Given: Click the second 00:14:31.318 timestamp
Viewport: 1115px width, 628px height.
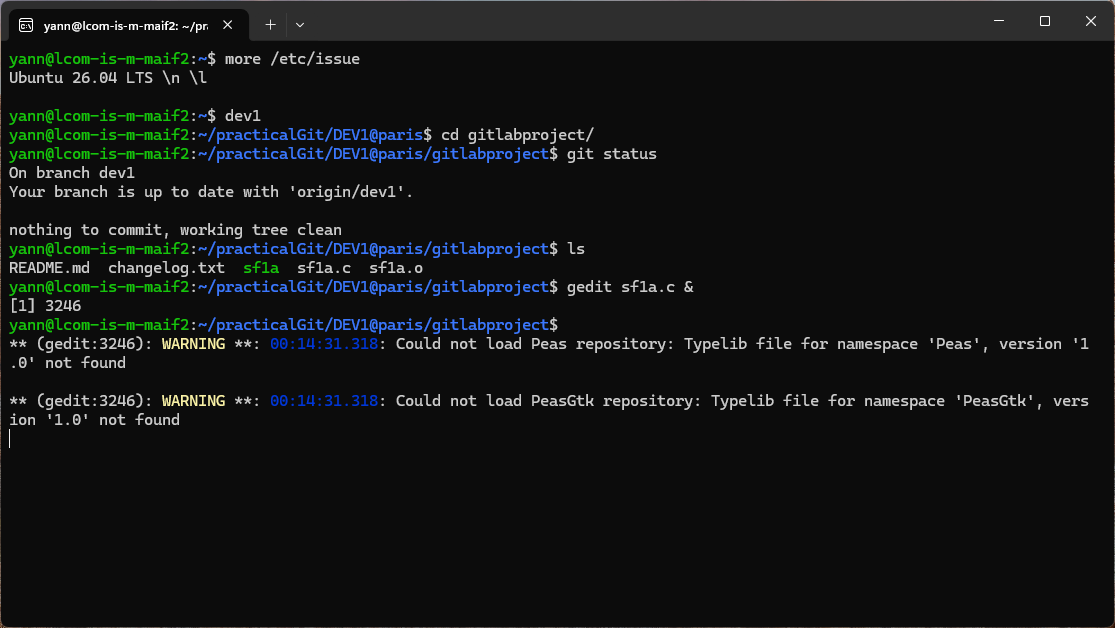Looking at the screenshot, I should point(324,401).
